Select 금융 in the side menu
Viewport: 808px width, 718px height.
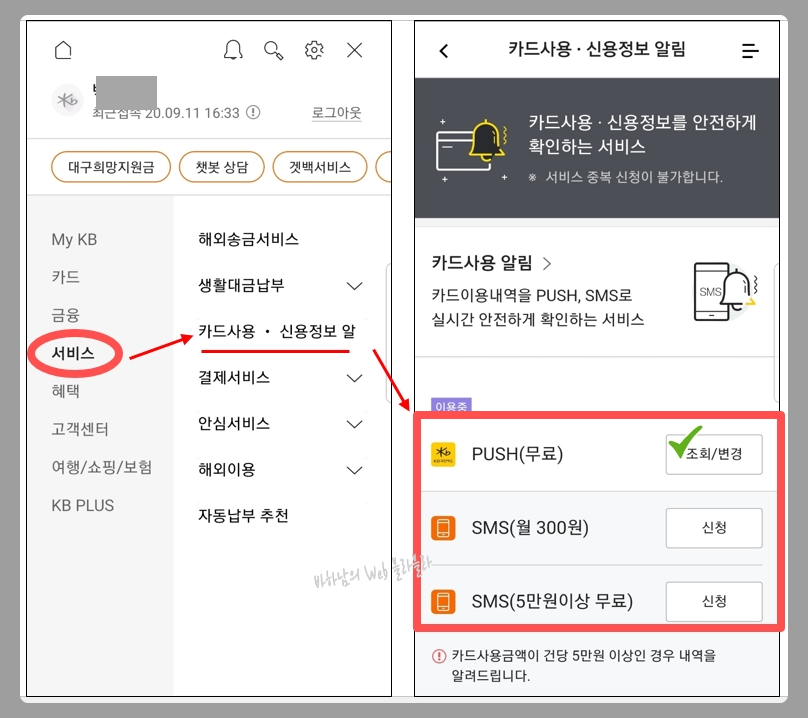[x=65, y=315]
